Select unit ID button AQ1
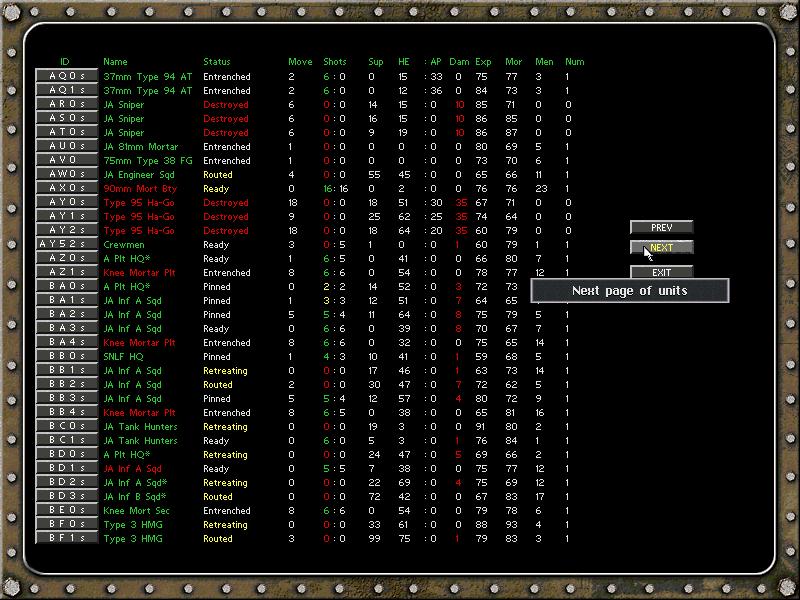 click(x=67, y=90)
